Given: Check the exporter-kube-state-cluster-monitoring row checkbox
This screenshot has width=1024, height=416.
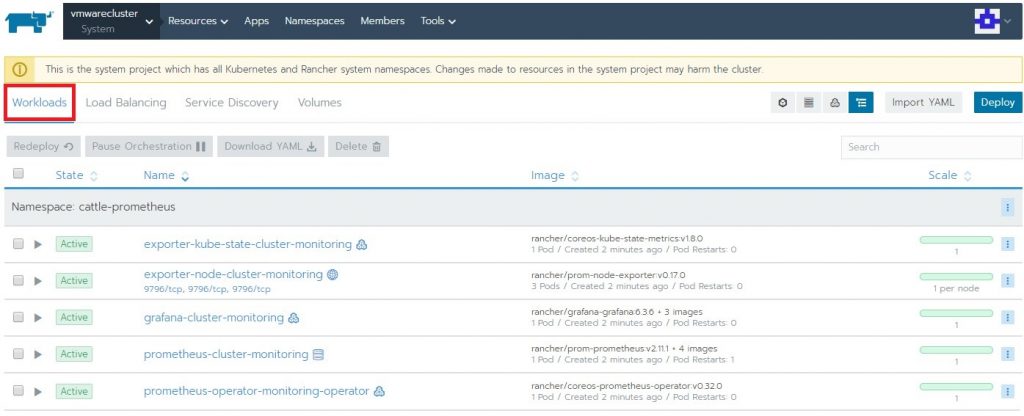Looking at the screenshot, I should [x=18, y=244].
